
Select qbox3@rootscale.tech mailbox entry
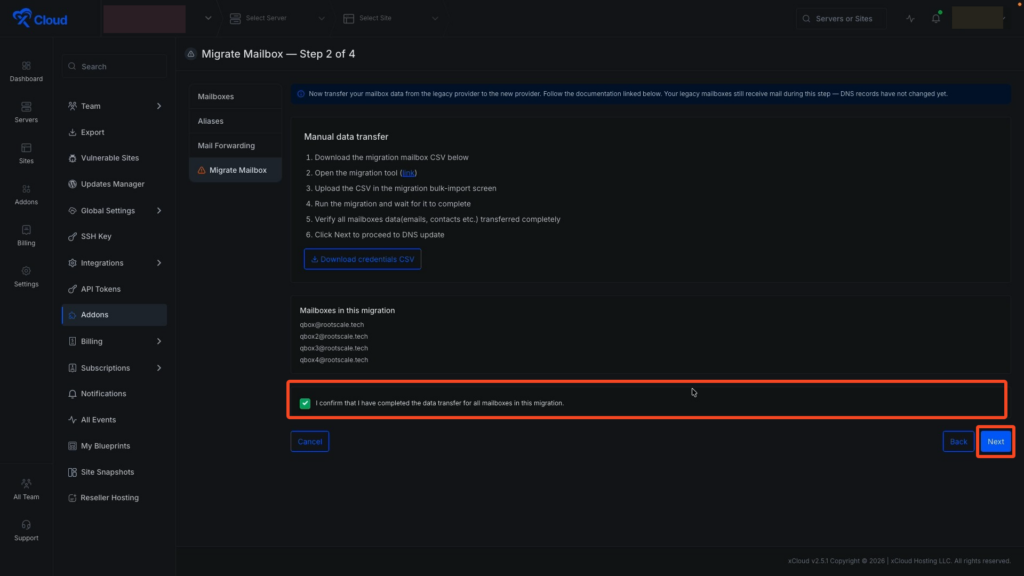point(334,348)
